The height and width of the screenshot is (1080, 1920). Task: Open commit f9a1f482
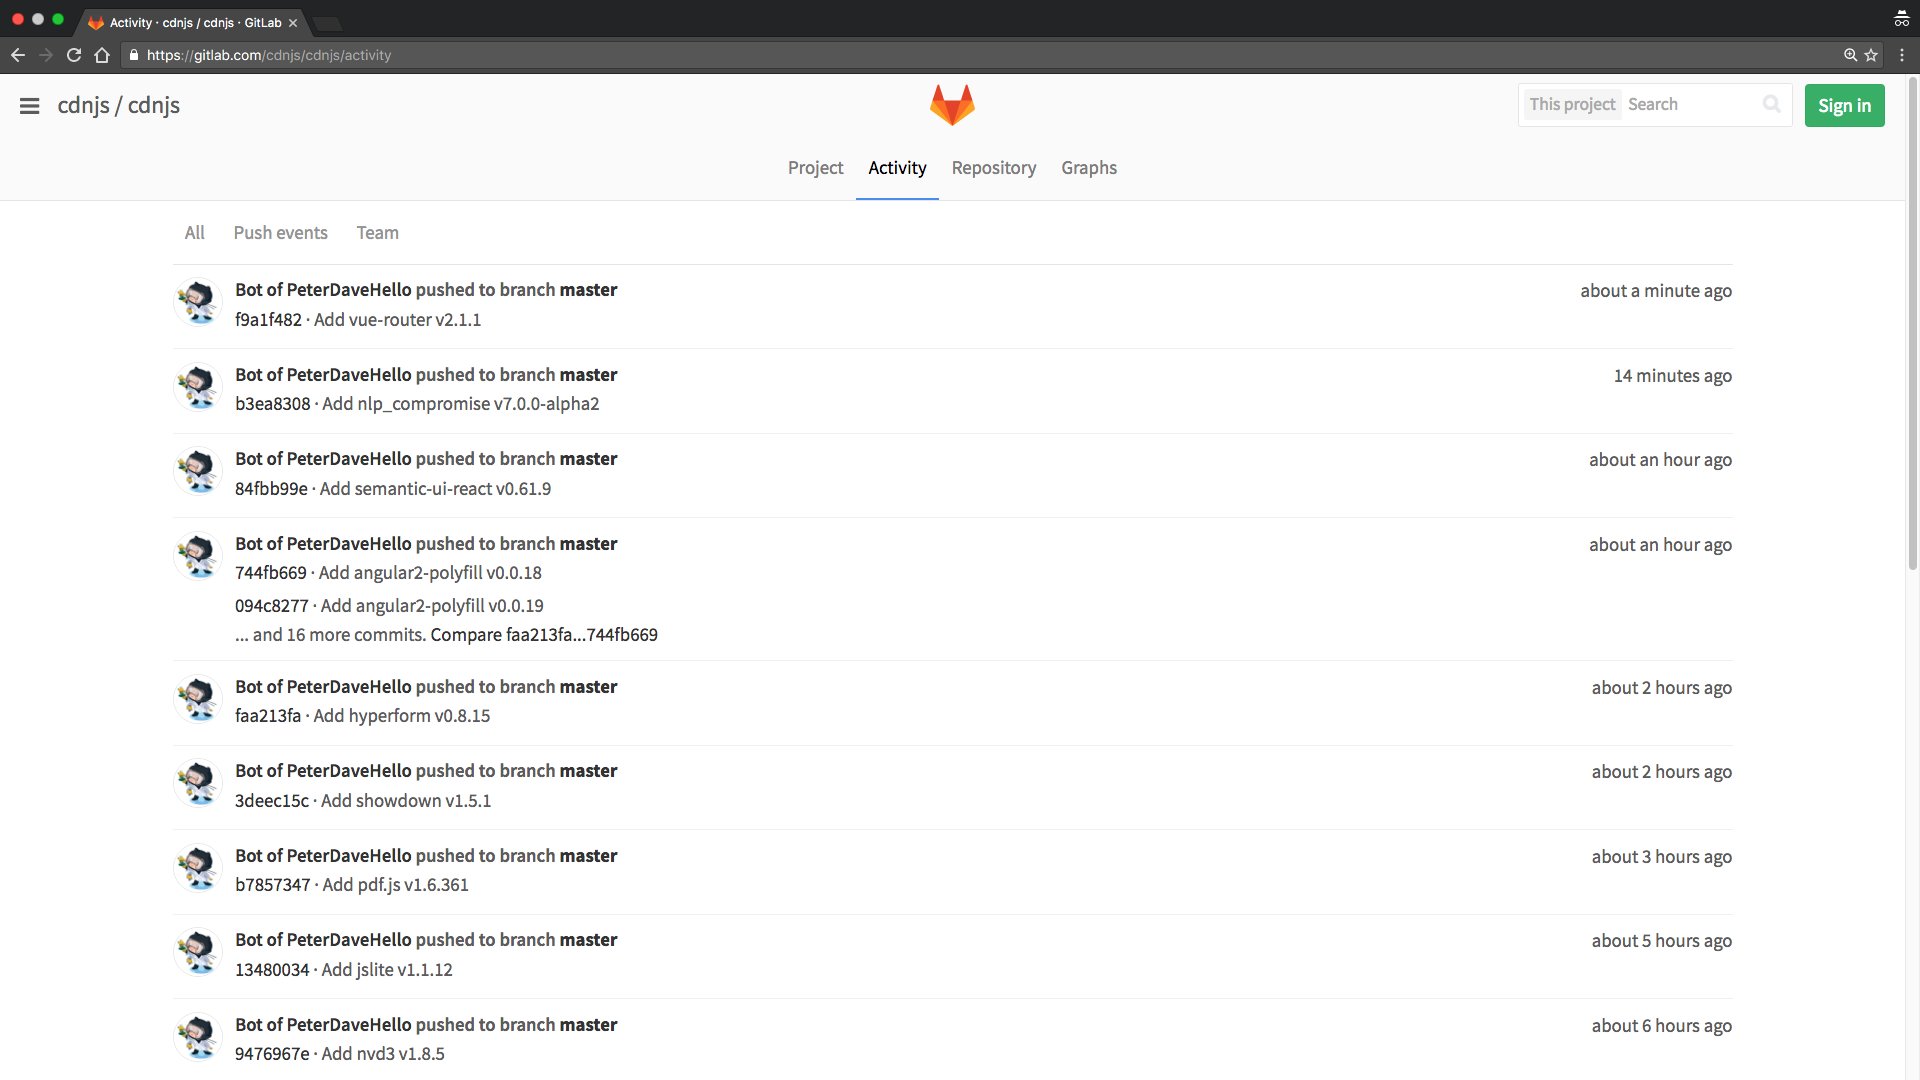[268, 320]
